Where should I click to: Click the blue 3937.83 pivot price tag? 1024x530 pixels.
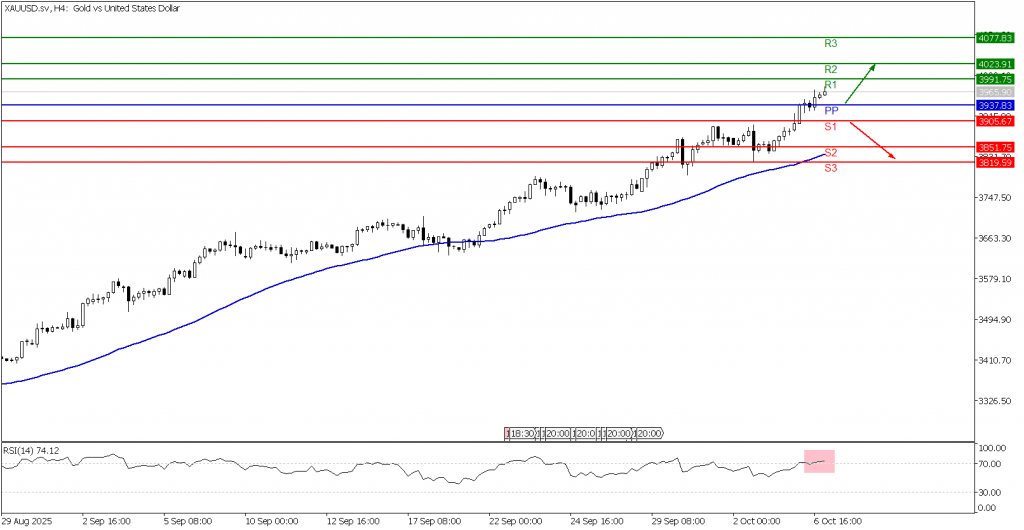[997, 105]
